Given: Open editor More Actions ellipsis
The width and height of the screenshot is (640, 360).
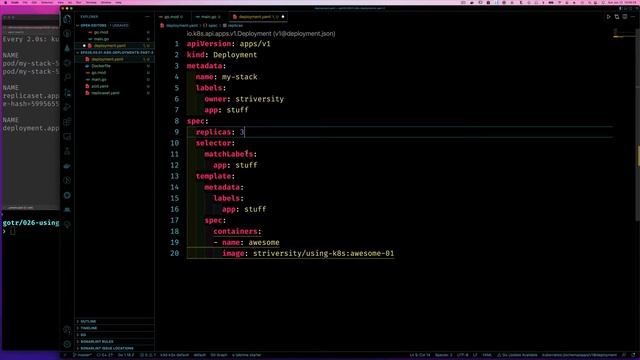Looking at the screenshot, I should click(x=633, y=17).
